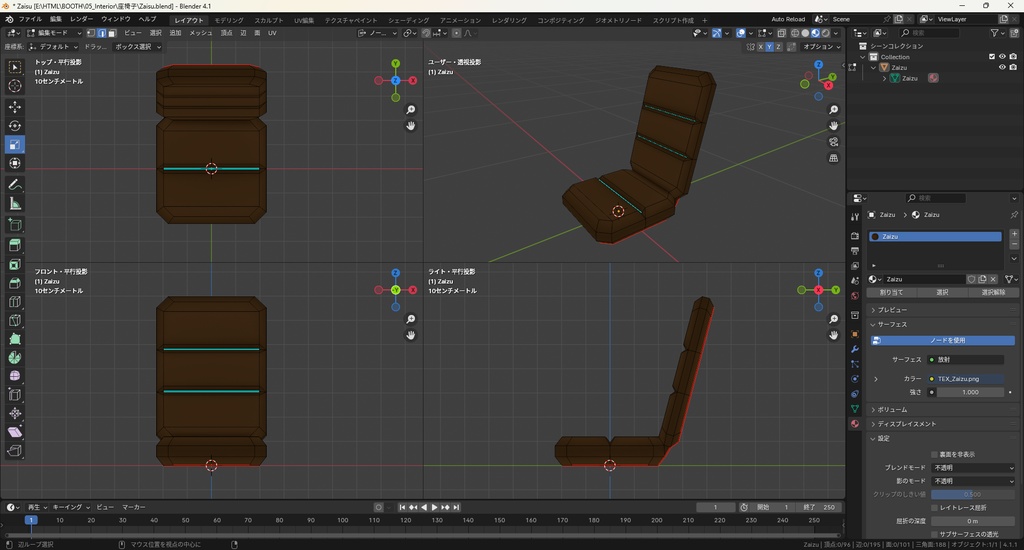Switch to edge select mode
The height and width of the screenshot is (550, 1024).
101,33
